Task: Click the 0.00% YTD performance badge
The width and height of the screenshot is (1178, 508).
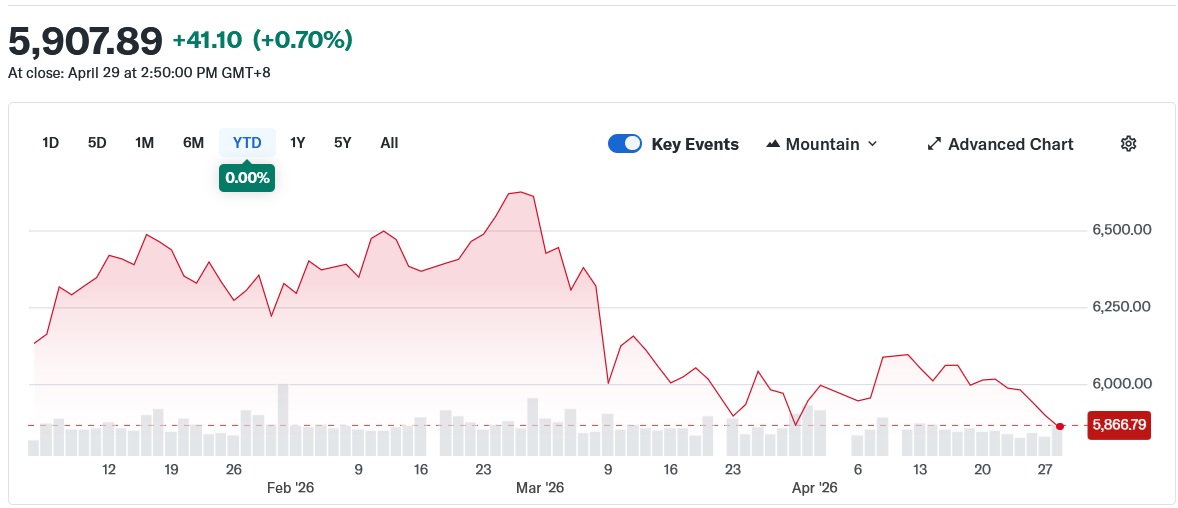Action: (x=247, y=178)
